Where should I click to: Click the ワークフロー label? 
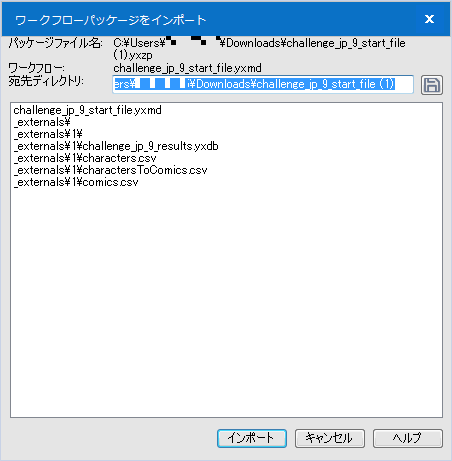coord(36,68)
